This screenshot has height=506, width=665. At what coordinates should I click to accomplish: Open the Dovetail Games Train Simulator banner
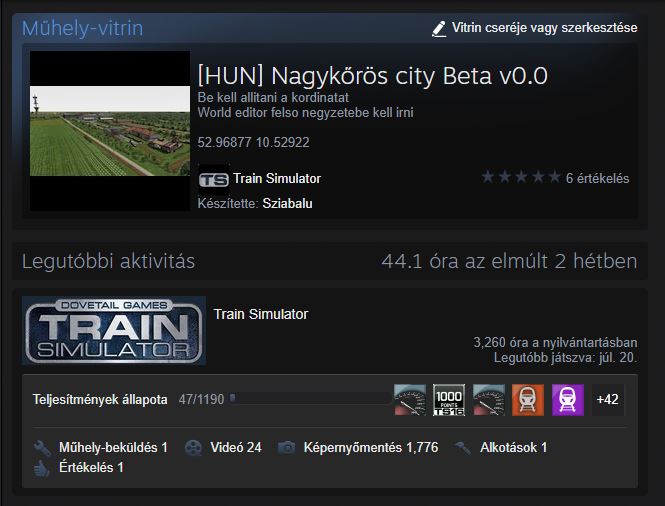(114, 331)
